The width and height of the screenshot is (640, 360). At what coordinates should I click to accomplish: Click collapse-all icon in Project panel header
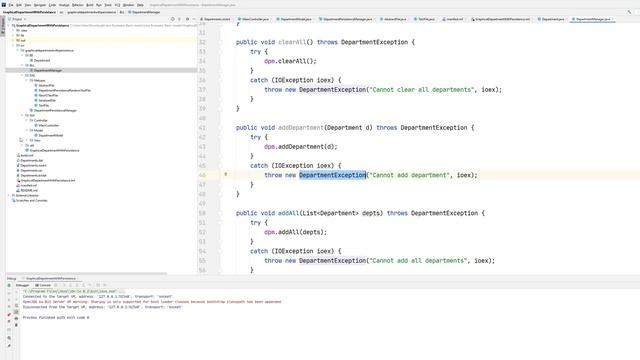(x=179, y=19)
